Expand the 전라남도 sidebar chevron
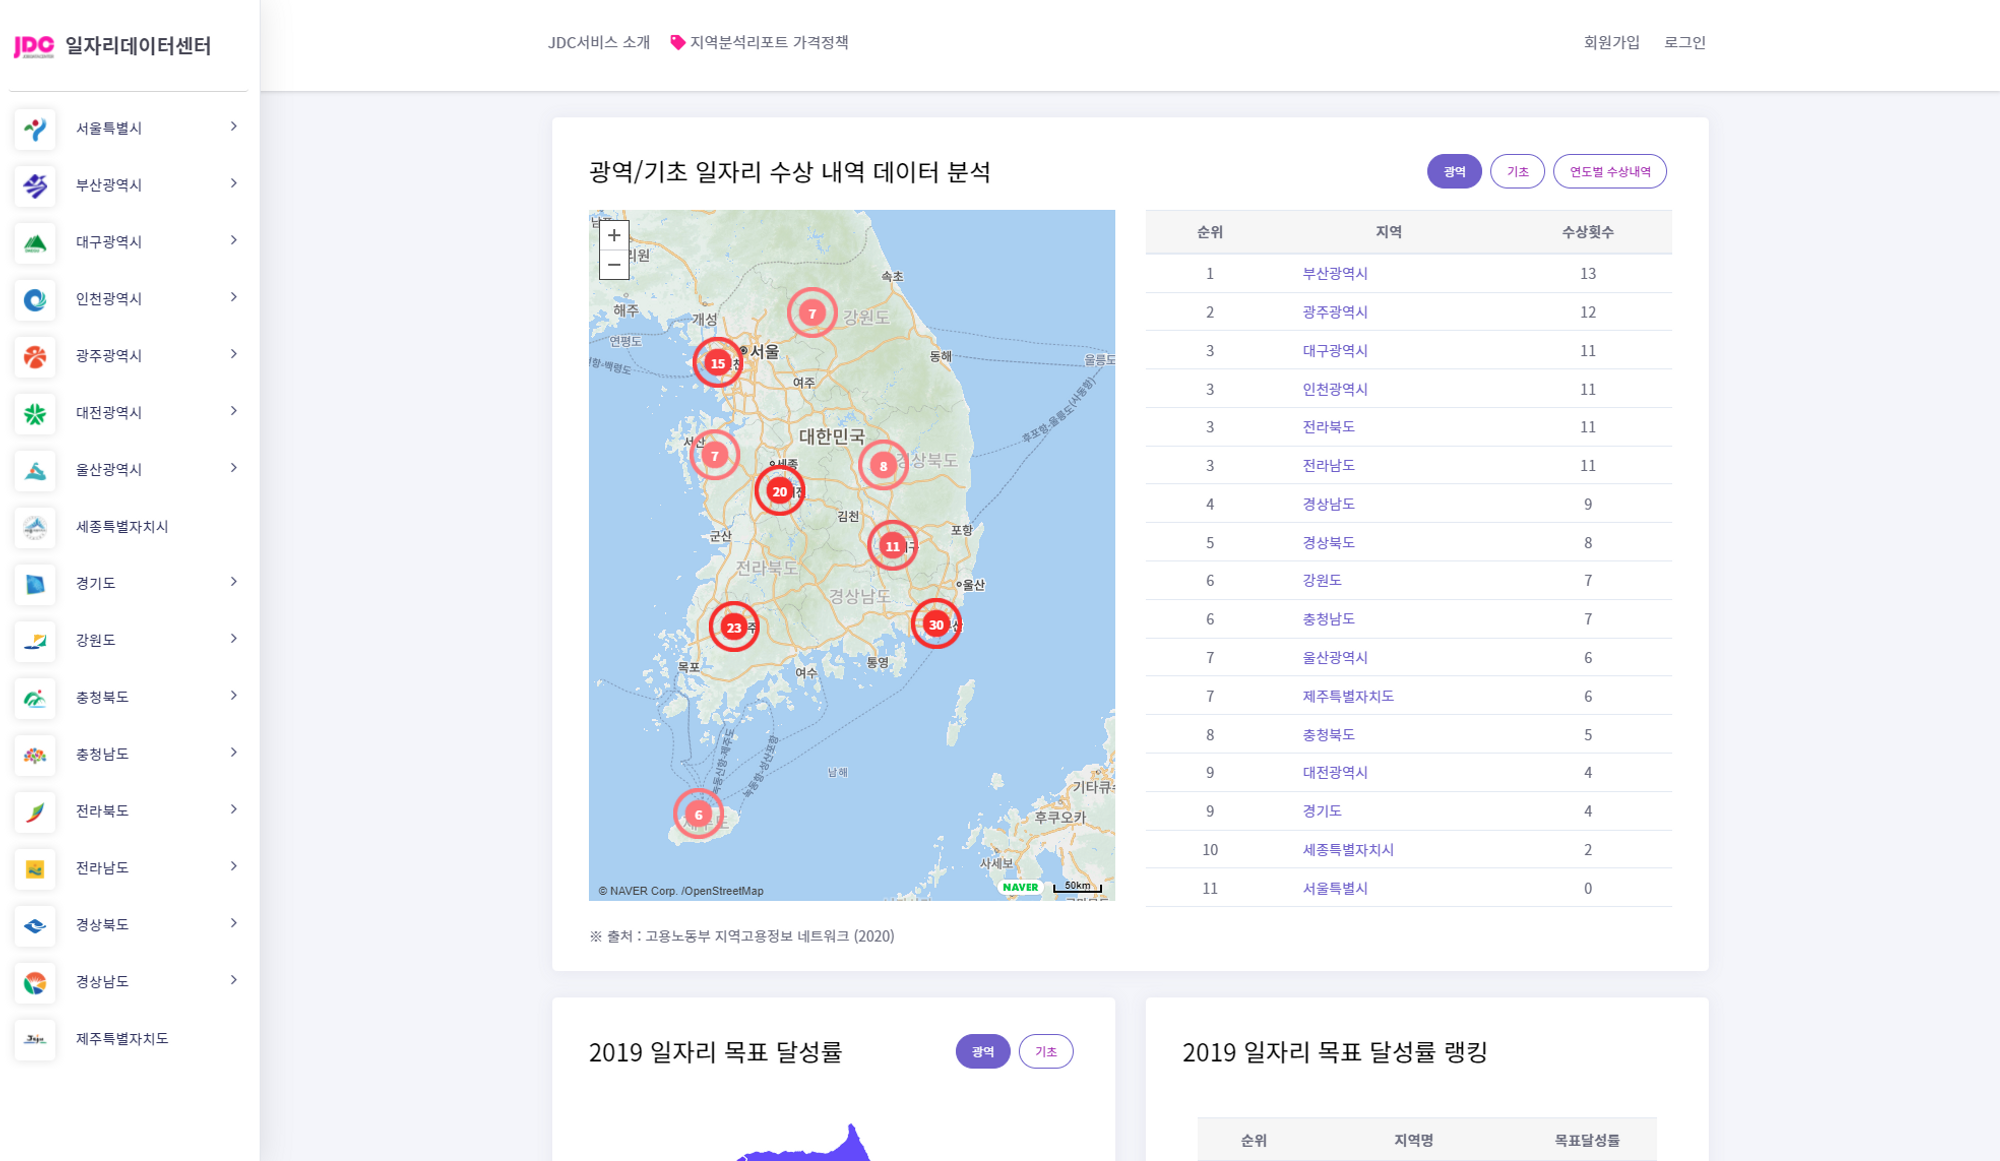The image size is (2000, 1161). click(233, 866)
